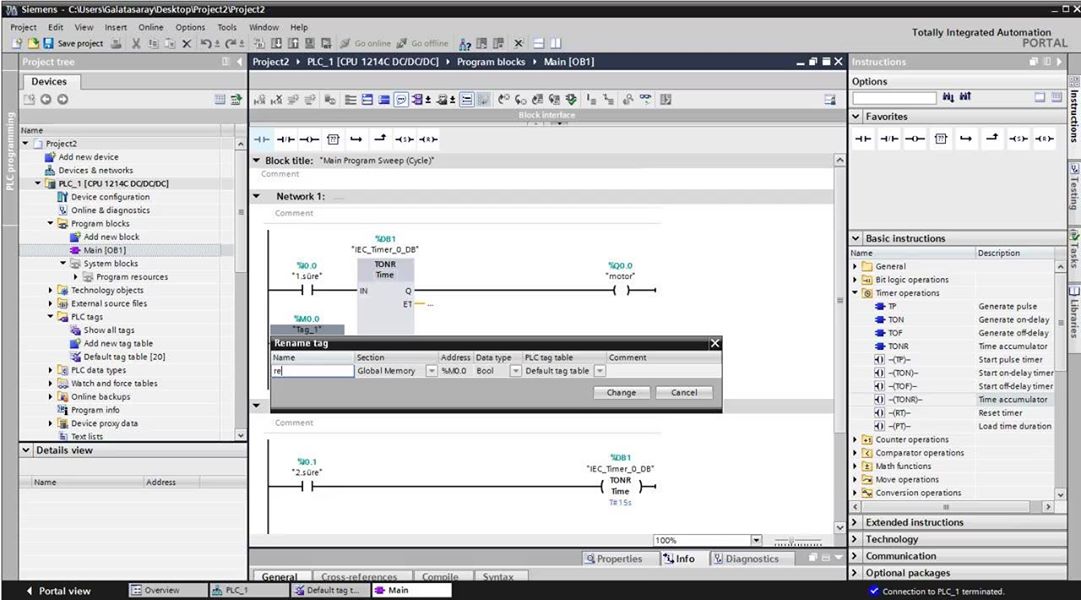Open the Edit menu
The height and width of the screenshot is (600, 1081).
[55, 28]
